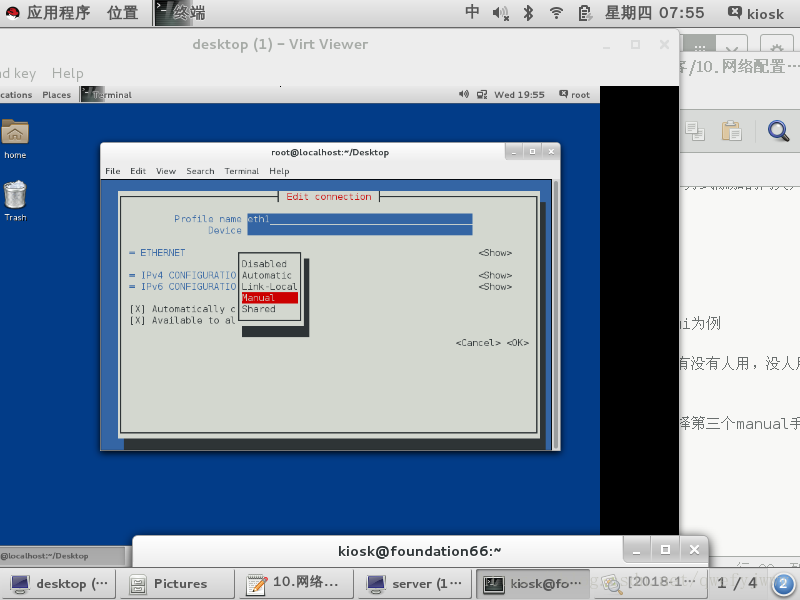Click the paste clipboard icon in editor toolbar
Image resolution: width=800 pixels, height=600 pixels.
point(732,131)
